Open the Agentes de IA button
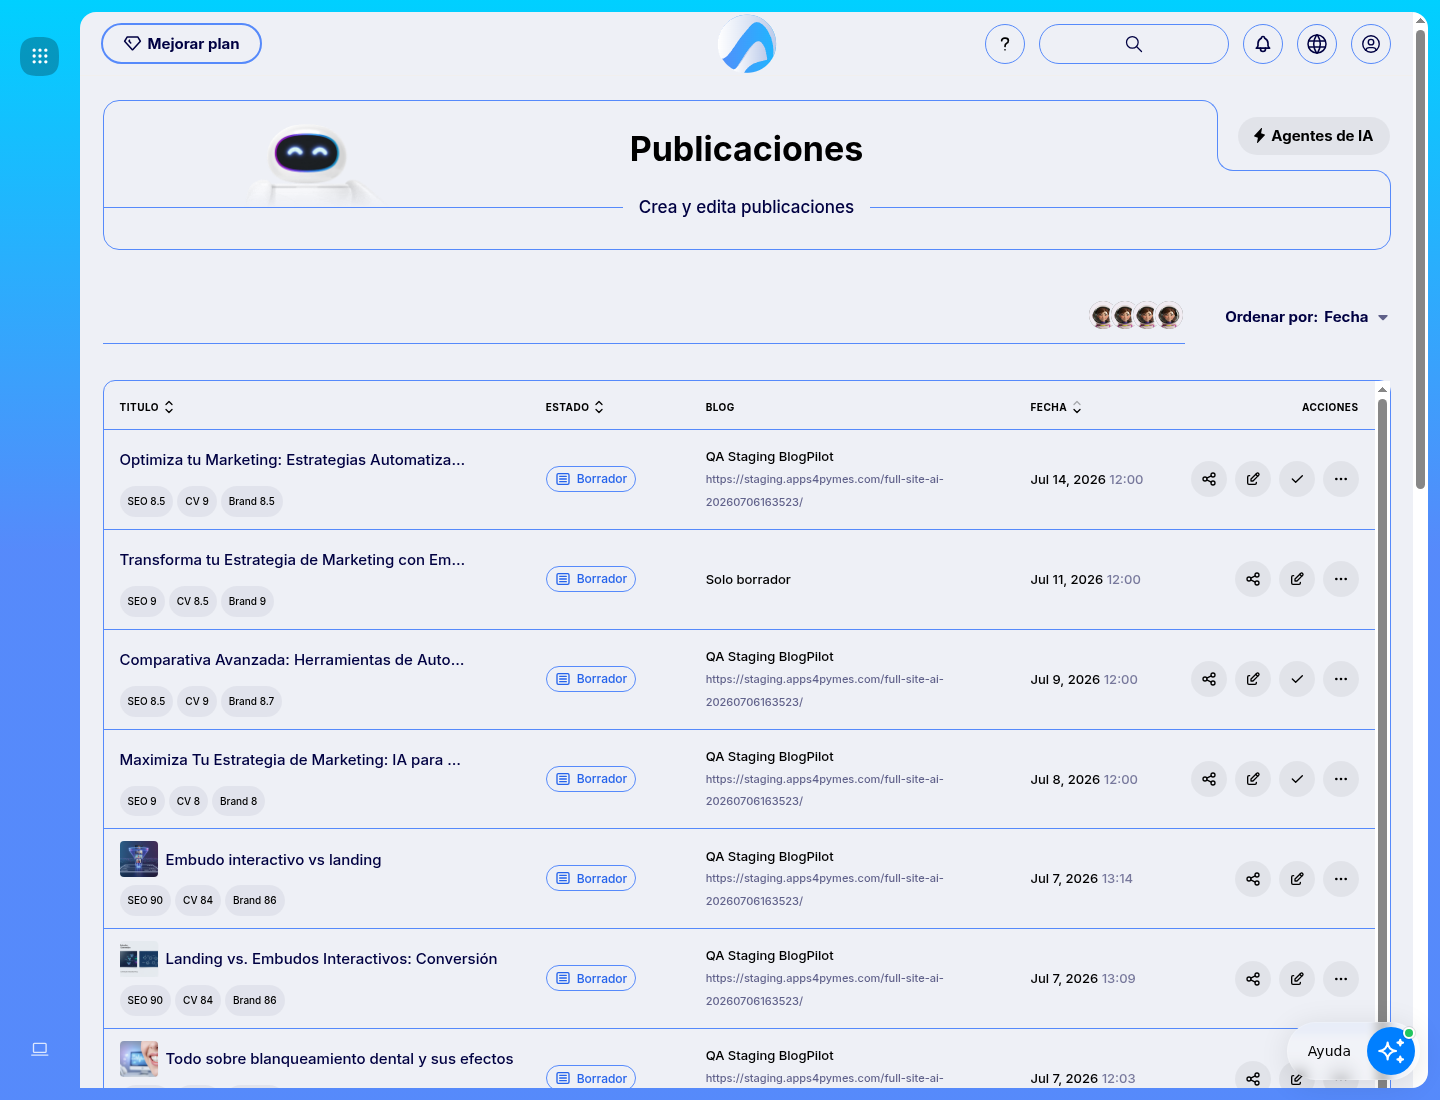This screenshot has width=1440, height=1100. pos(1313,136)
